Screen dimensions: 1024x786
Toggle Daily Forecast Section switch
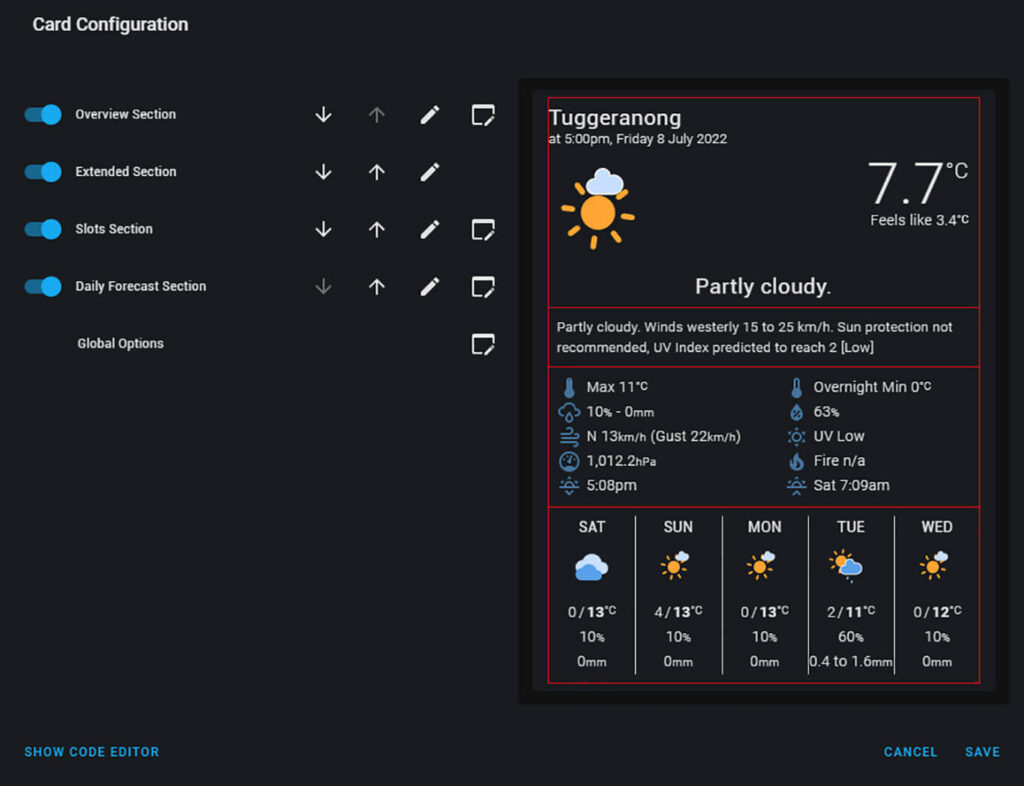43,287
